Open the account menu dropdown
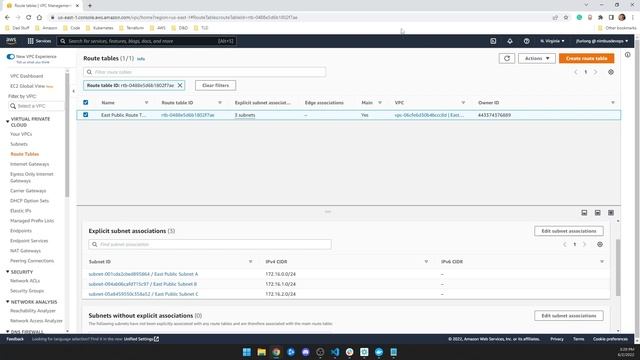640x360 pixels. 602,41
